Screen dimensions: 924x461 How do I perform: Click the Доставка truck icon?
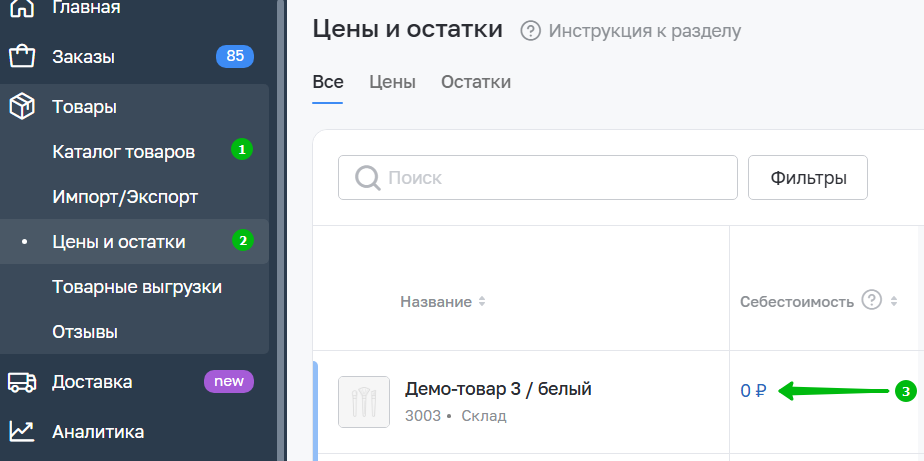(23, 382)
